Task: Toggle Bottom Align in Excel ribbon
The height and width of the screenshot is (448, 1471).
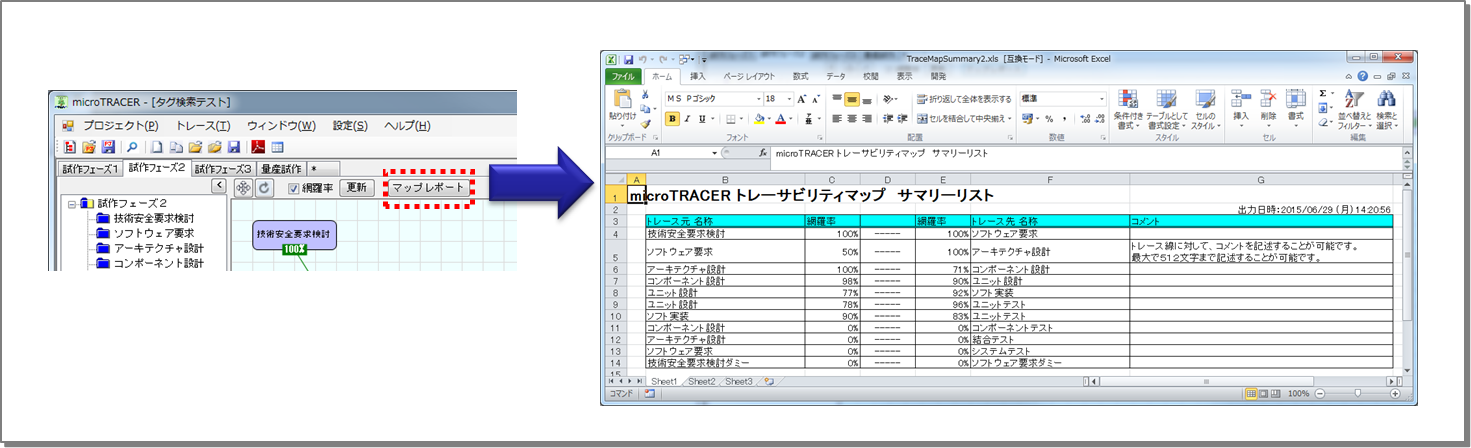Action: click(x=867, y=99)
